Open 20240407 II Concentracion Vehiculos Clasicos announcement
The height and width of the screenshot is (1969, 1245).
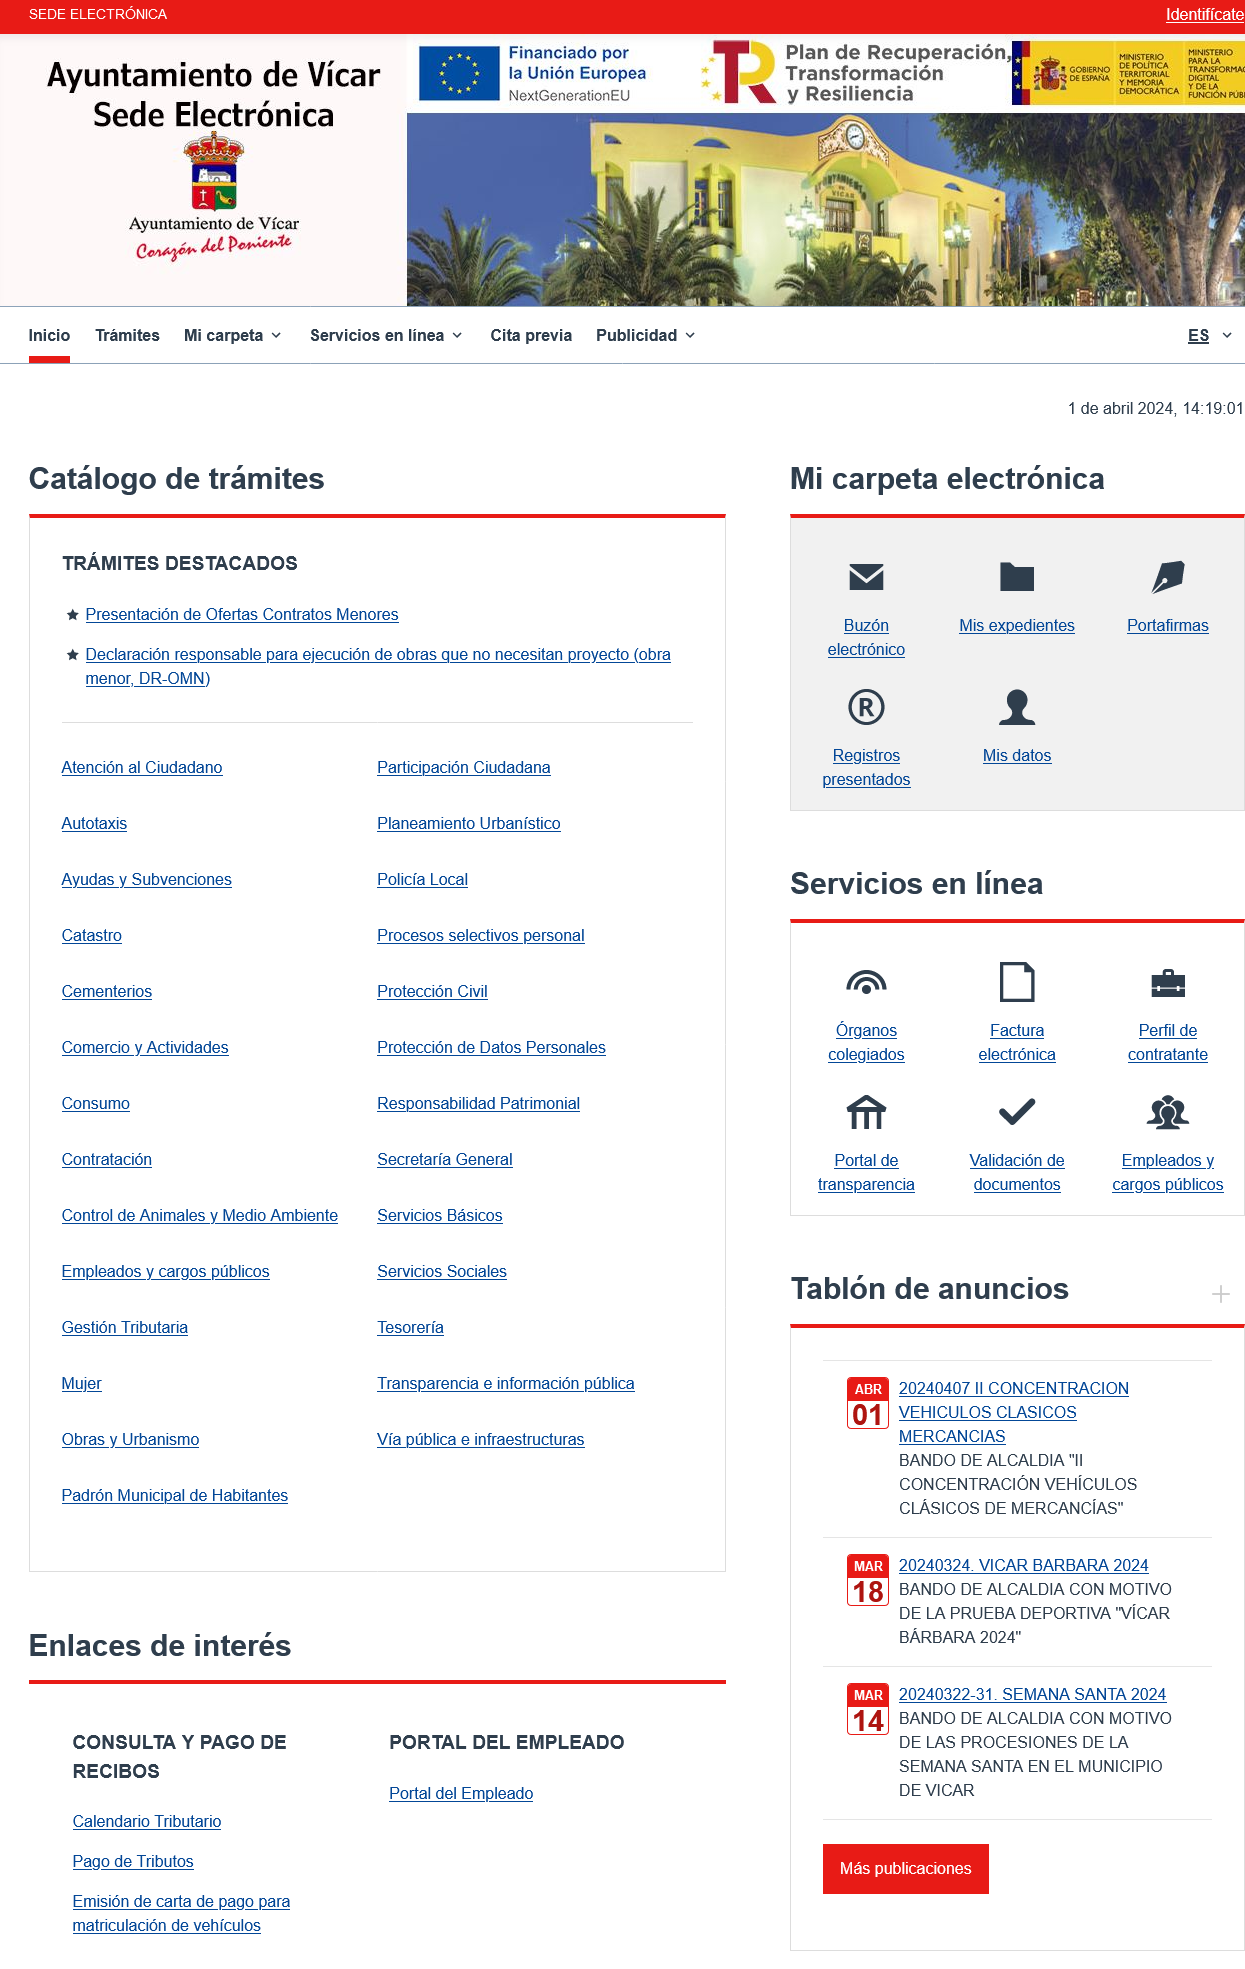(x=1013, y=1412)
